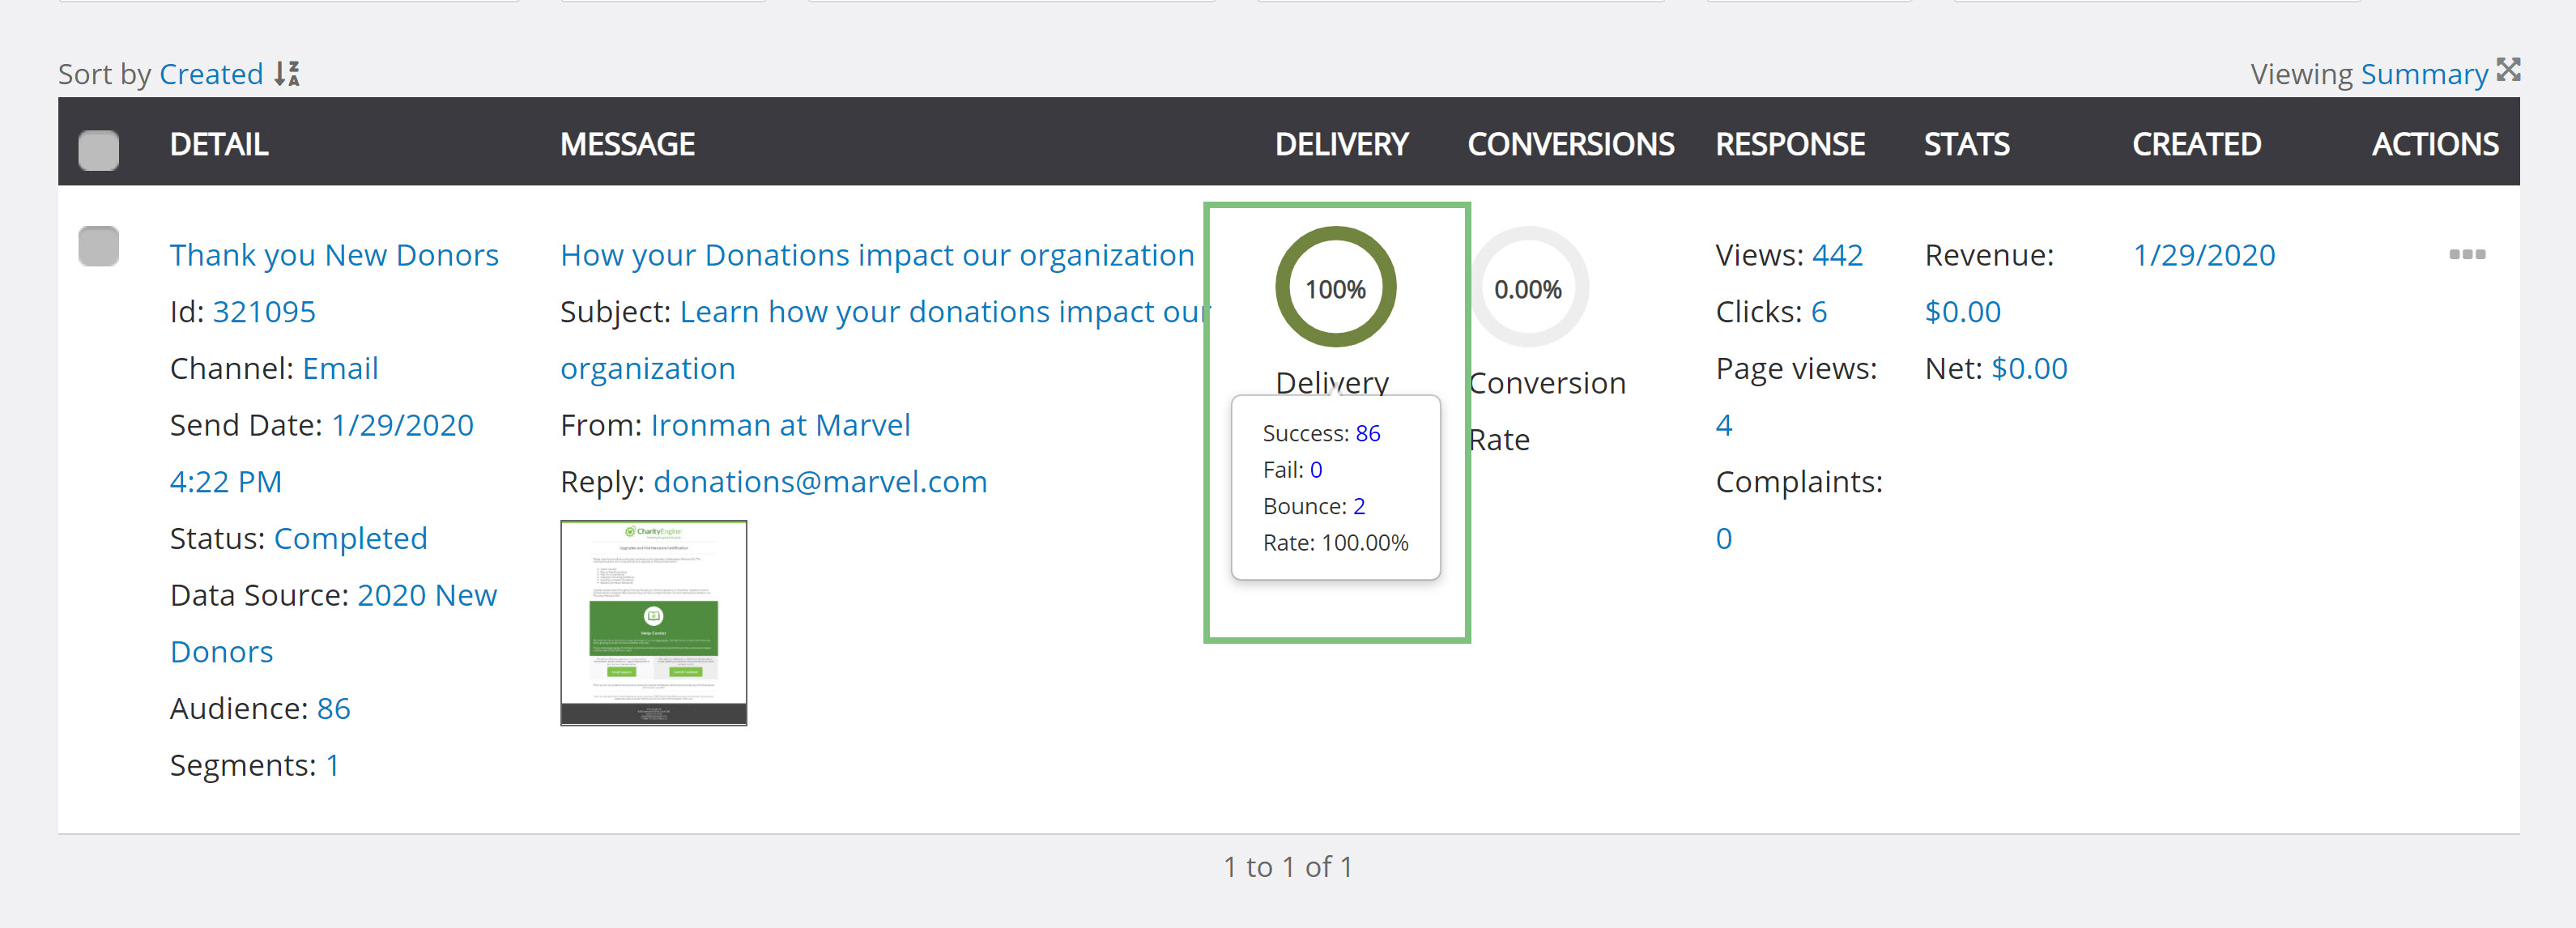2576x928 pixels.
Task: Click the Success count 86 in the tooltip
Action: tap(1367, 433)
